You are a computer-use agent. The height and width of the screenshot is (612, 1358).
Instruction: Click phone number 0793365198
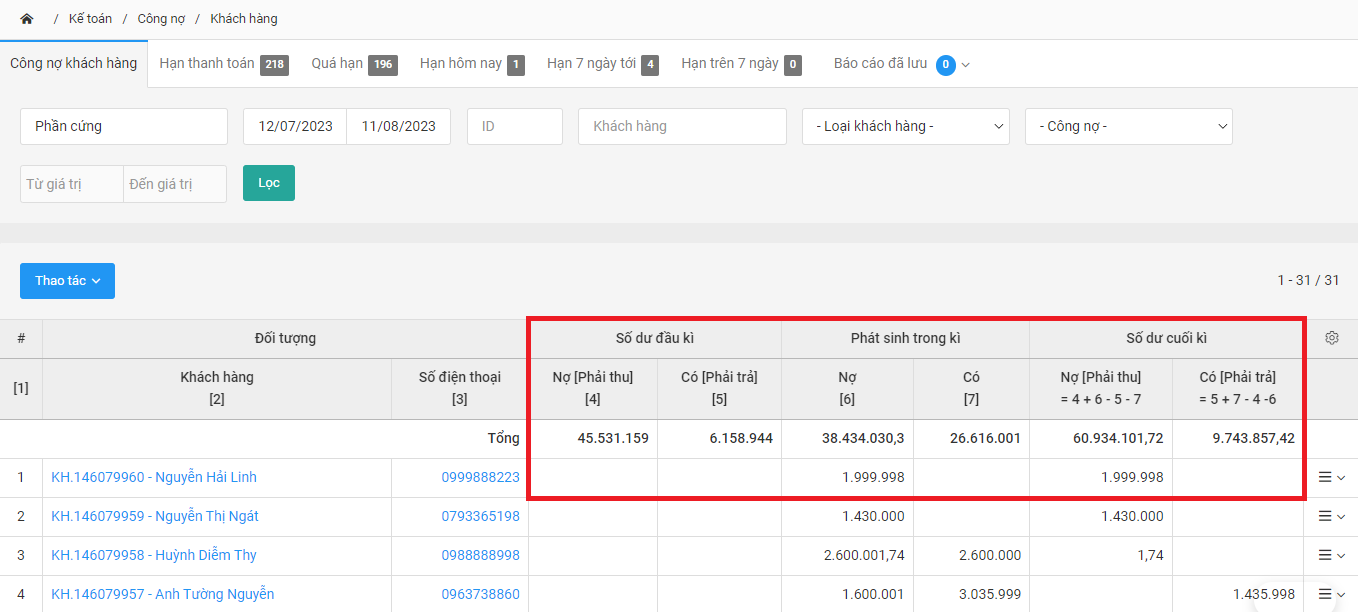tap(480, 516)
